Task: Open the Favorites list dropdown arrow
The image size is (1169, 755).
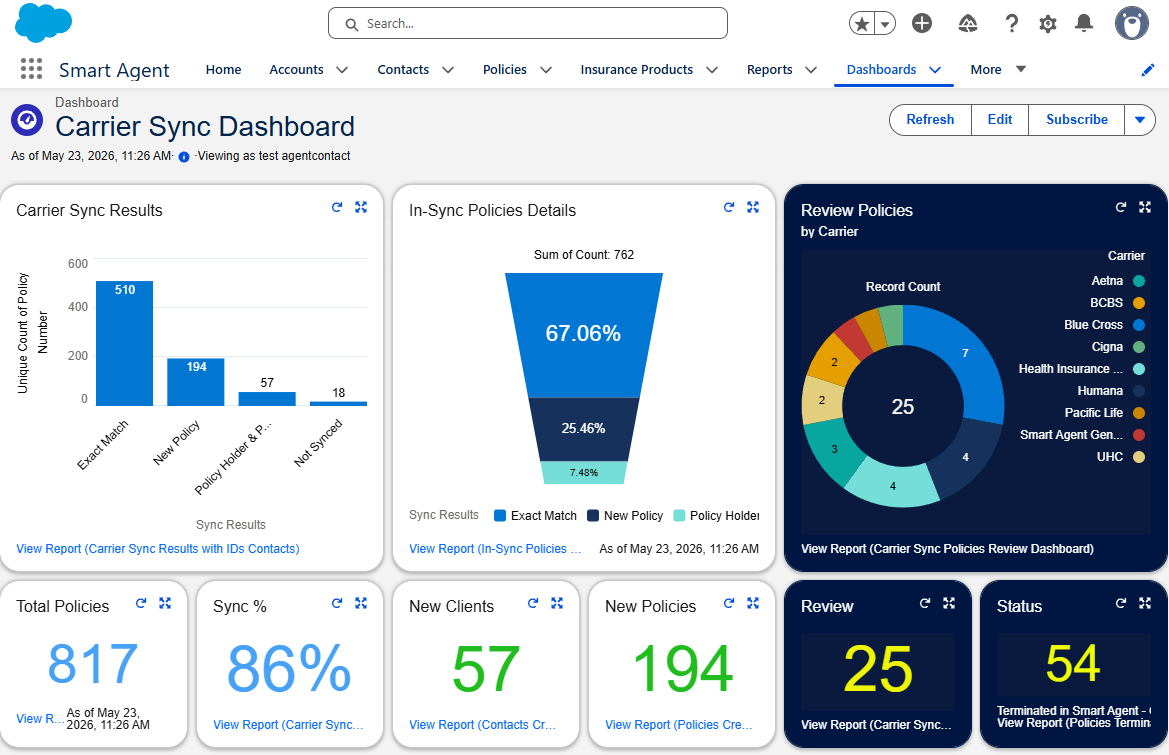Action: pos(885,24)
